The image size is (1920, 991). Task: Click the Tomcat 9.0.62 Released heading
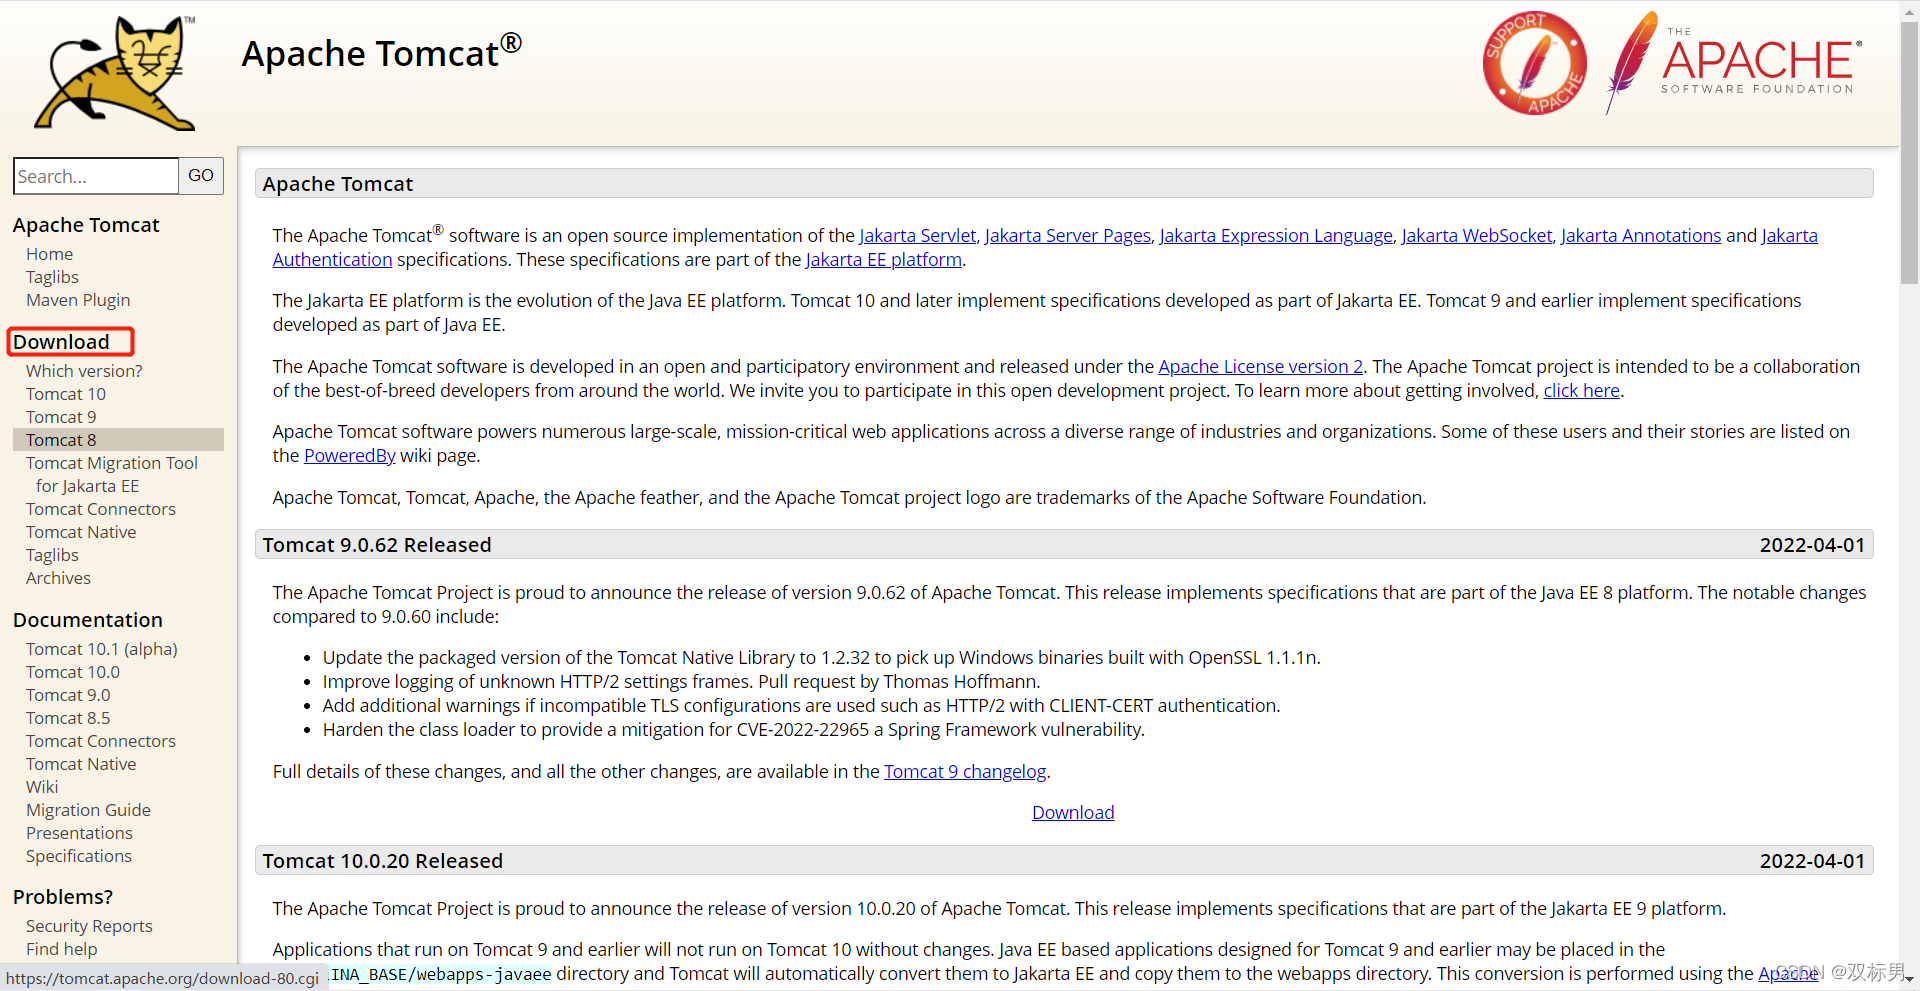pyautogui.click(x=377, y=545)
